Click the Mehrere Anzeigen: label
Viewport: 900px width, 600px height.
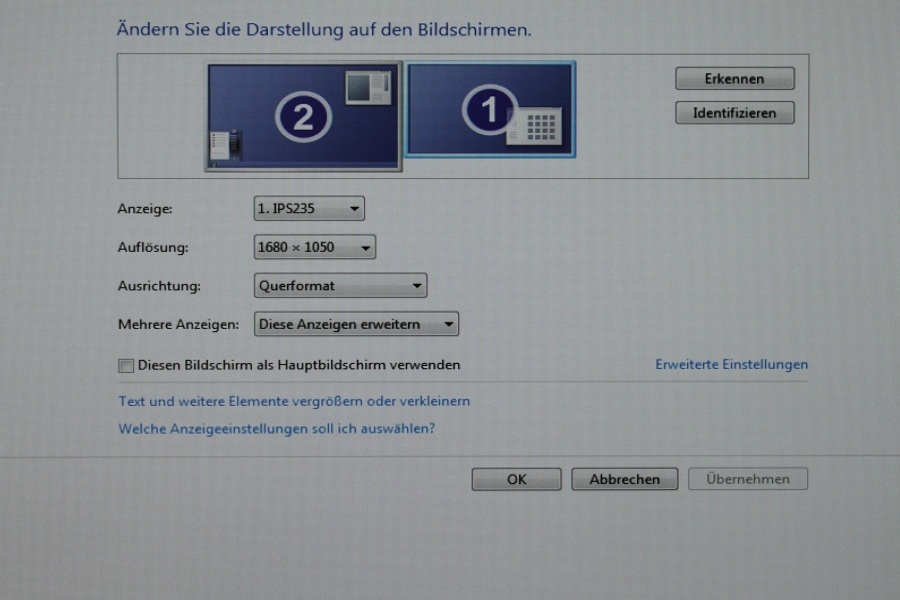point(178,324)
